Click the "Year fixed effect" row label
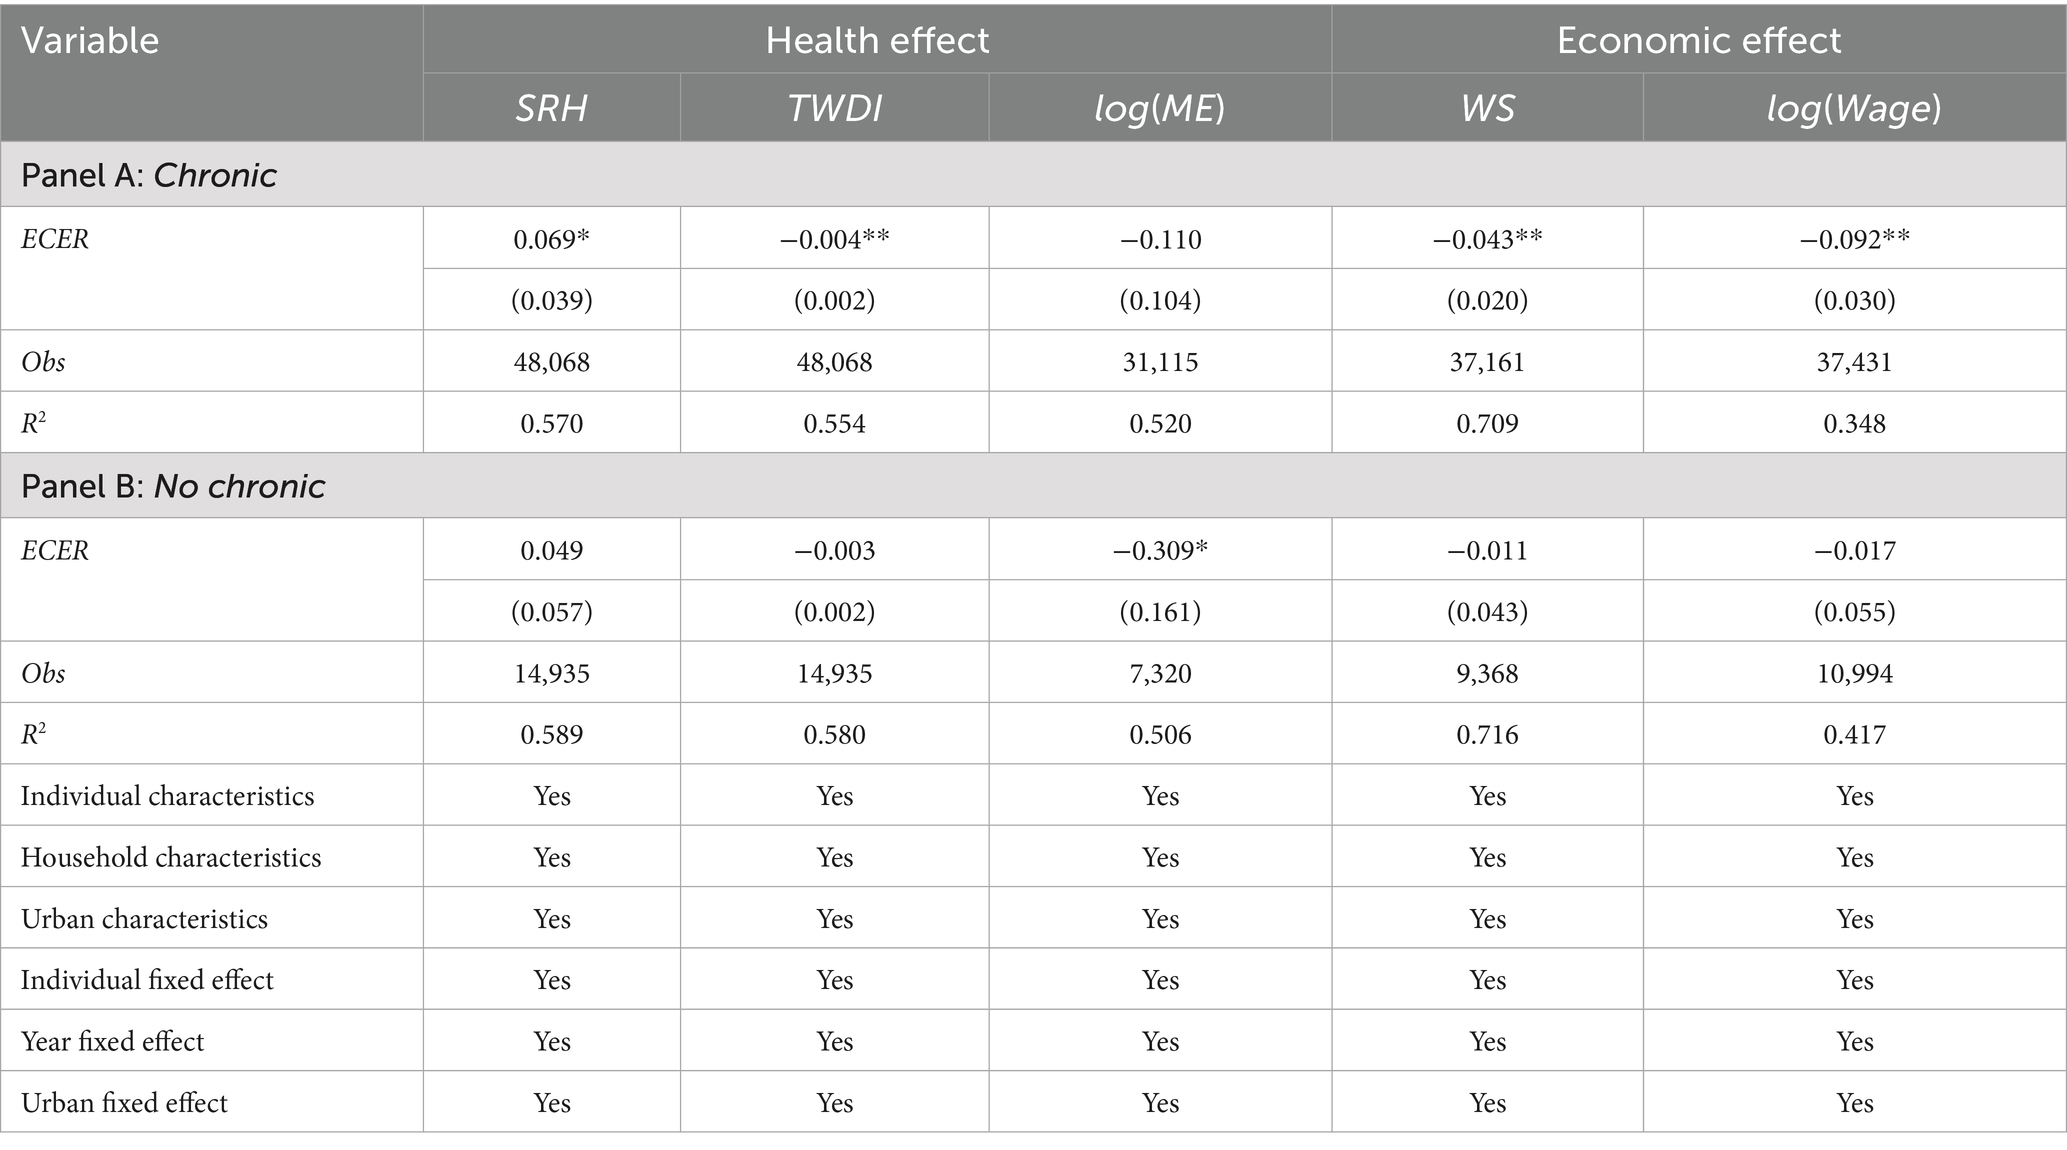This screenshot has width=2067, height=1150. pos(112,1041)
